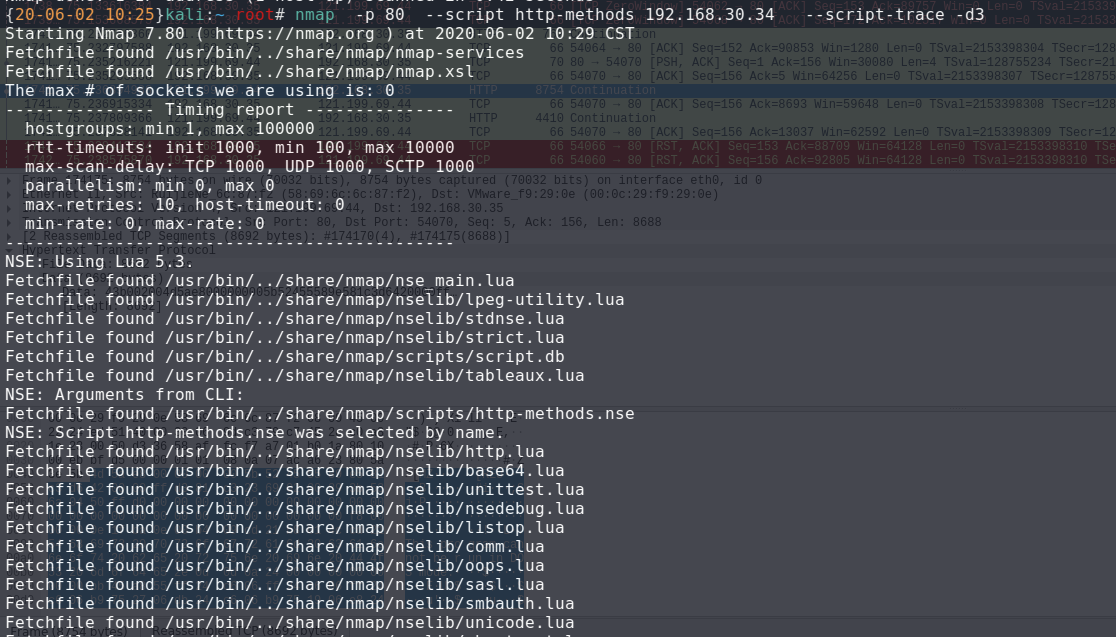Click the 'parallelism: min 0, max 0' line

tap(149, 186)
